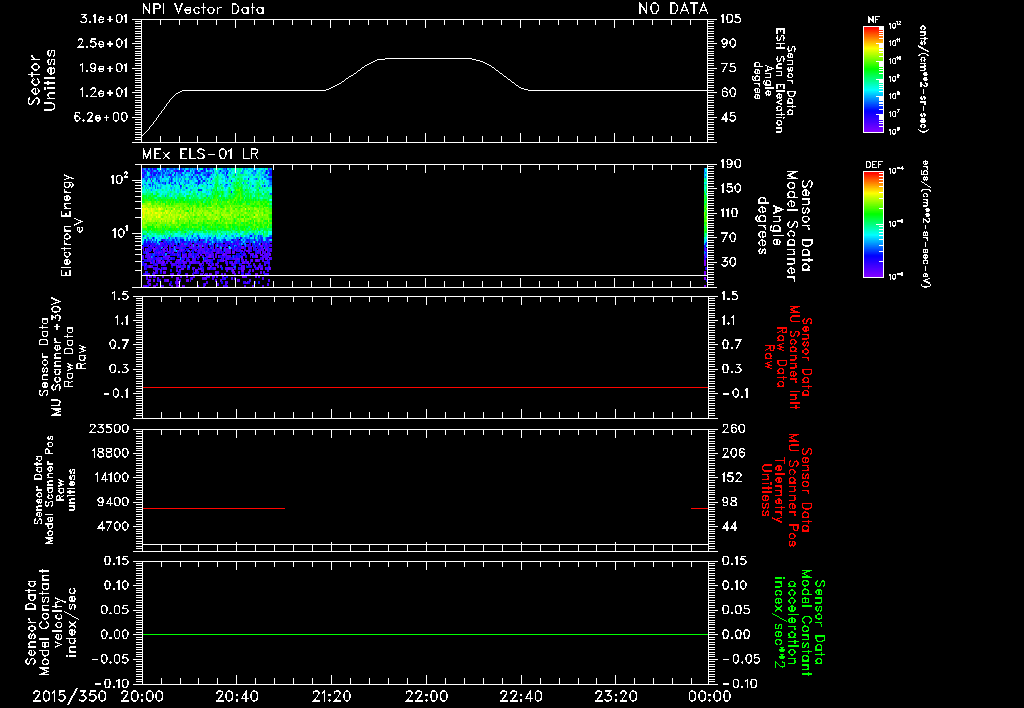Click the '105' sun elevation tick label
The height and width of the screenshot is (708, 1024).
click(731, 19)
